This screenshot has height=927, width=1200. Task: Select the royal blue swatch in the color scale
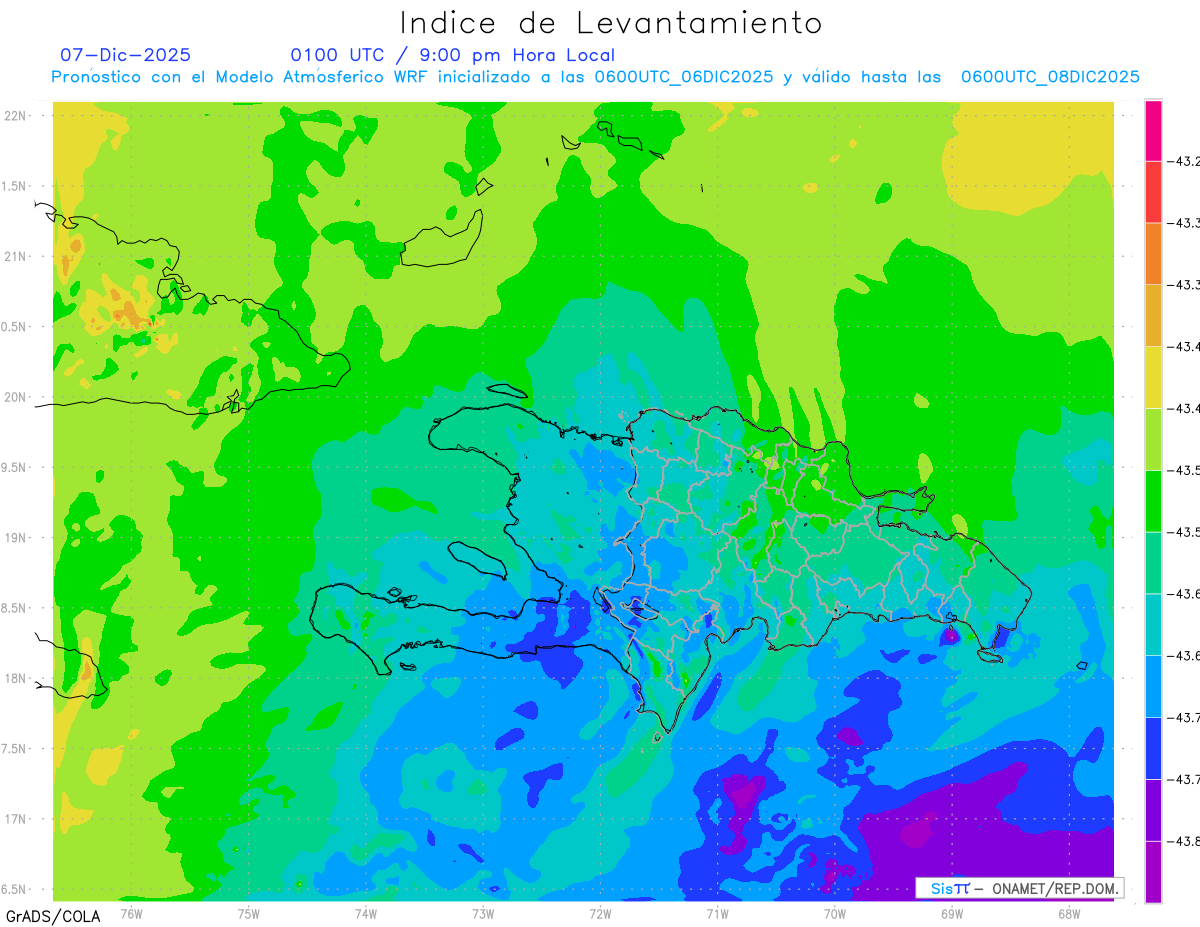[x=1153, y=747]
